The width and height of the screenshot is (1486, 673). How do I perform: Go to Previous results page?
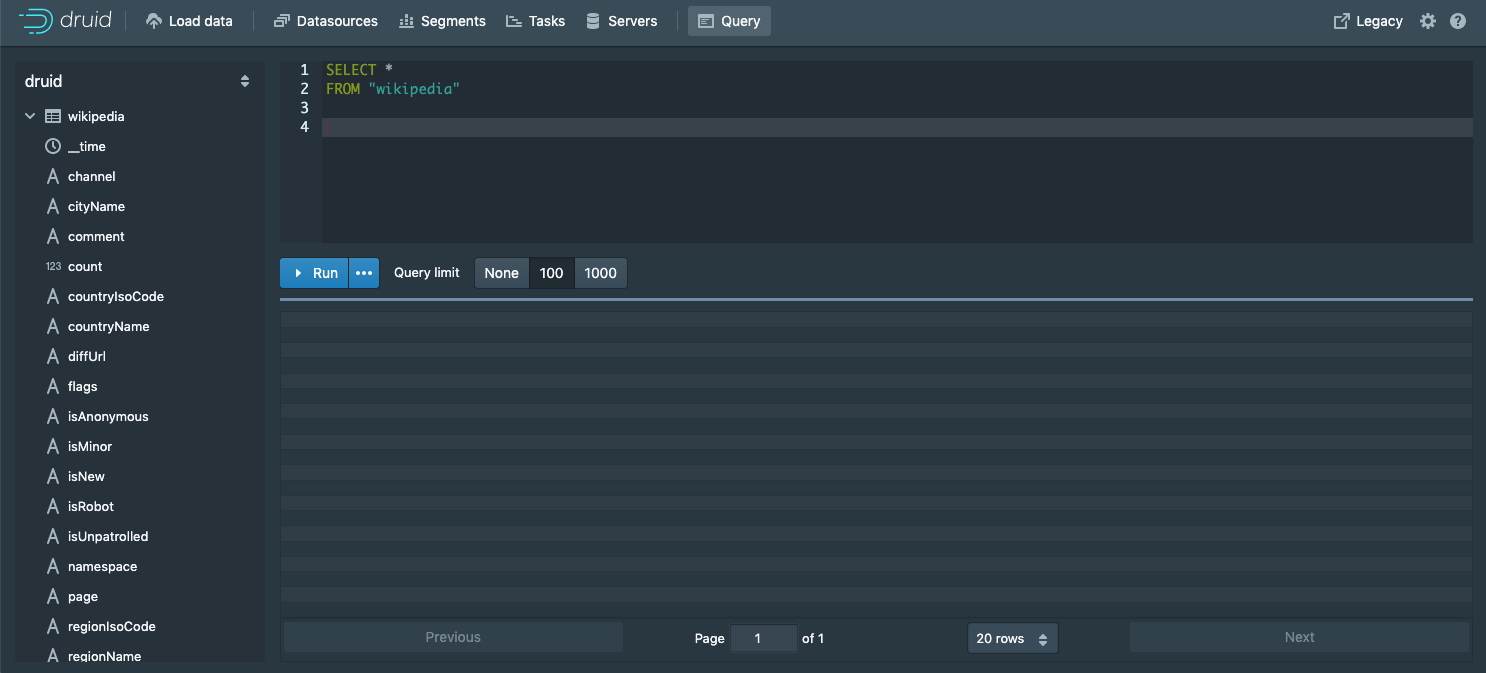click(x=453, y=637)
